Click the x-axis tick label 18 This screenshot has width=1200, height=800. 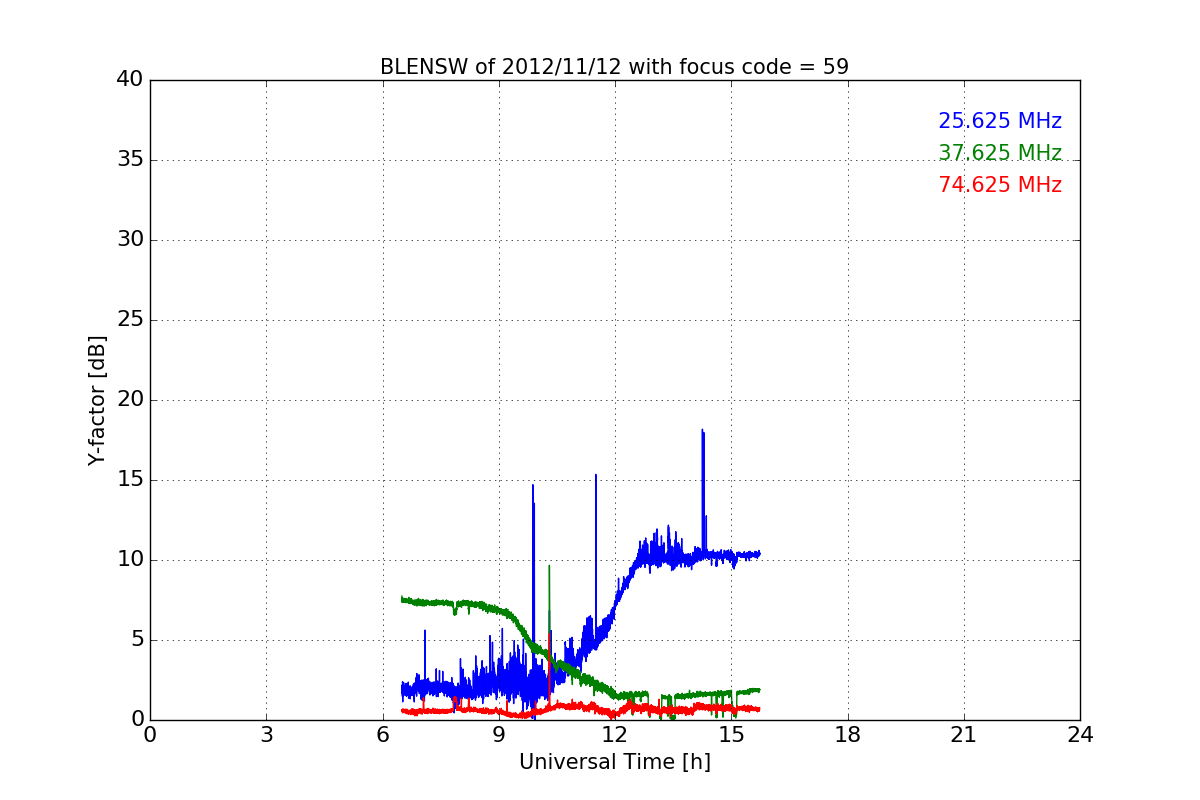tap(848, 735)
